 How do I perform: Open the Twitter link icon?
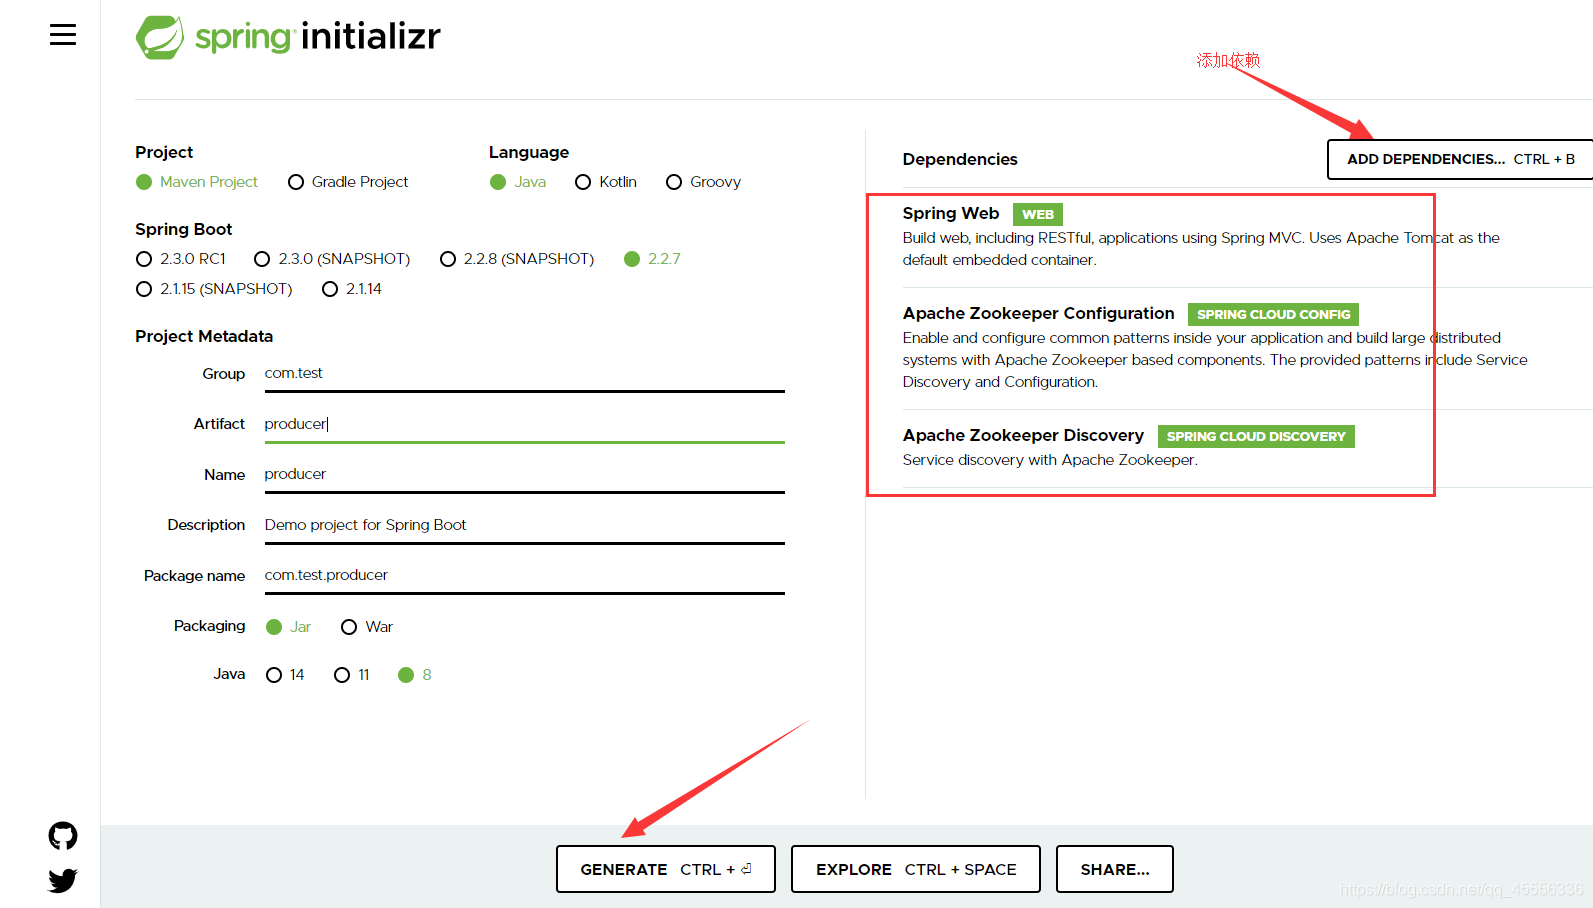(x=63, y=880)
